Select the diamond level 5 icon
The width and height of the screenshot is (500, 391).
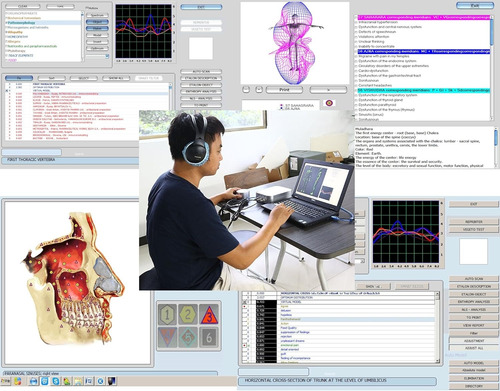(x=188, y=337)
